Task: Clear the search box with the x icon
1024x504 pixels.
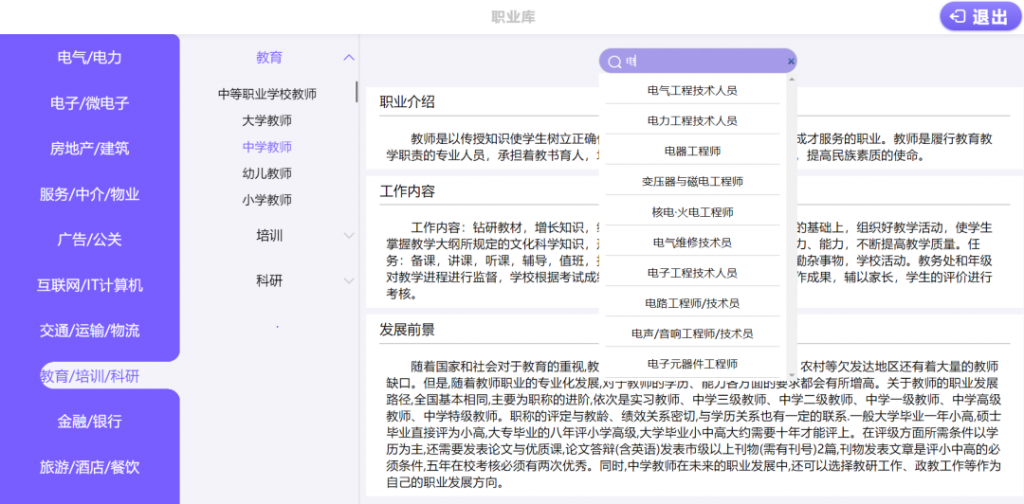Action: tap(791, 61)
